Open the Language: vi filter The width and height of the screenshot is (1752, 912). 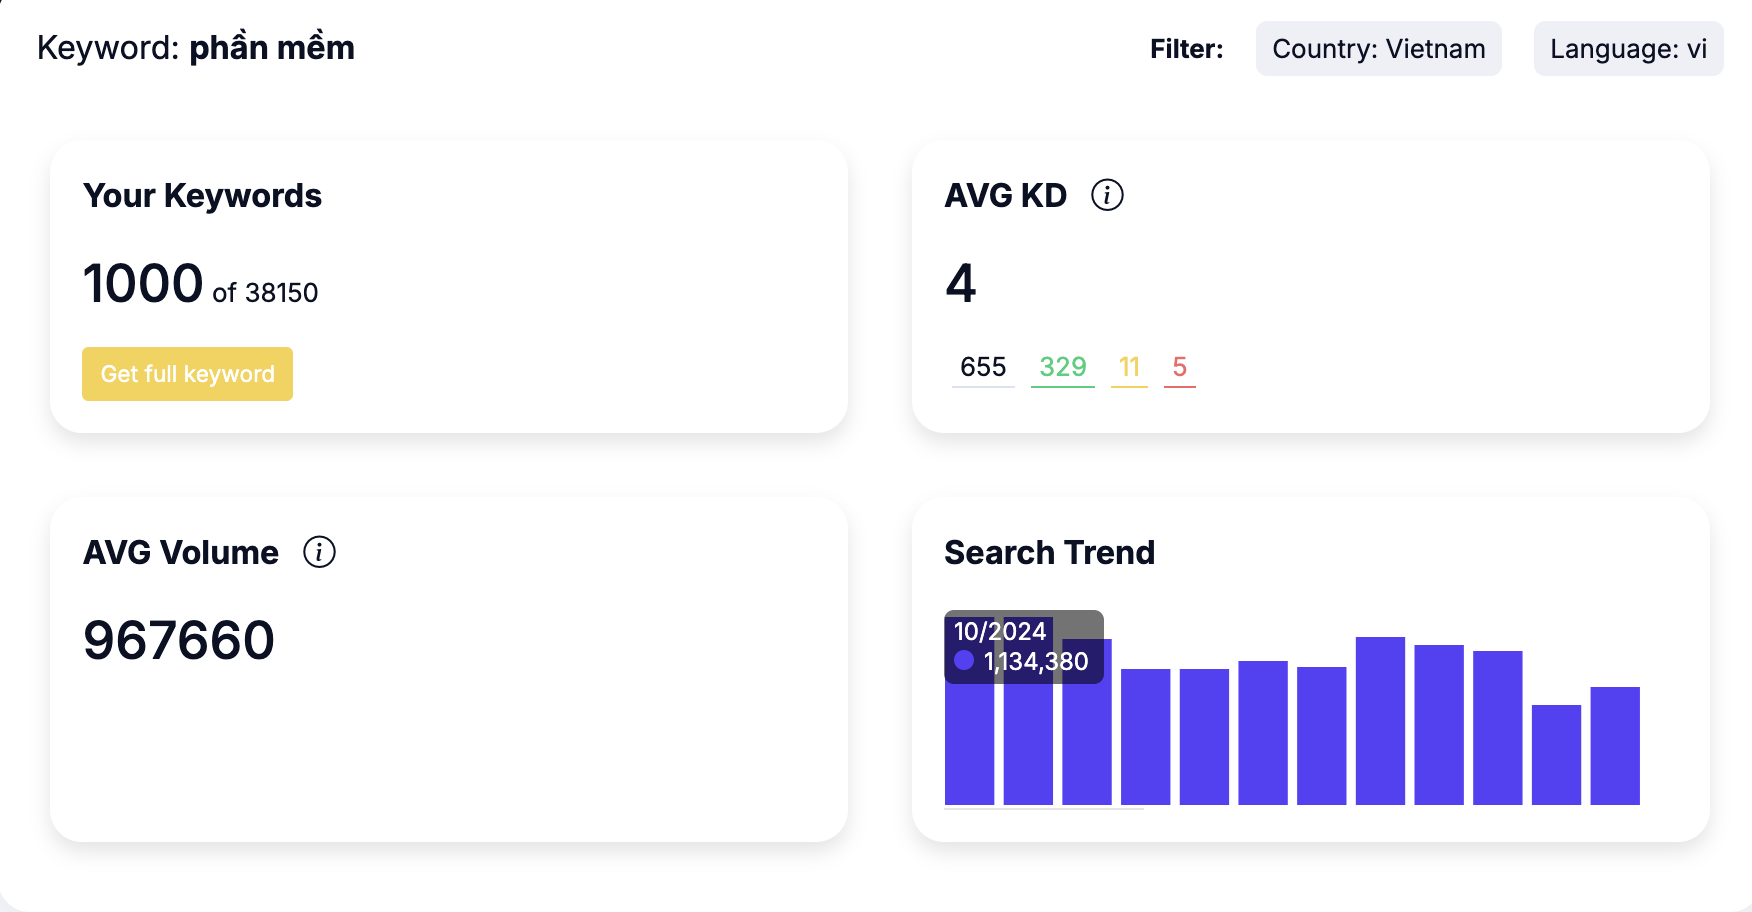[1628, 49]
